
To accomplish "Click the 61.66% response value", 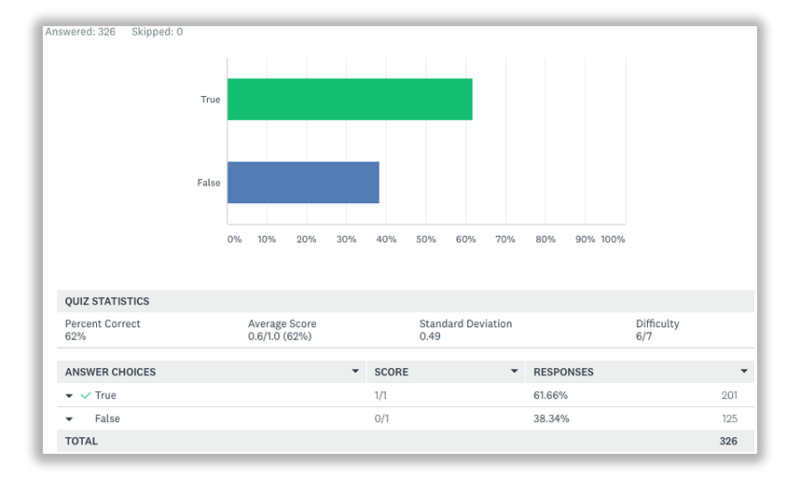I will pyautogui.click(x=551, y=395).
